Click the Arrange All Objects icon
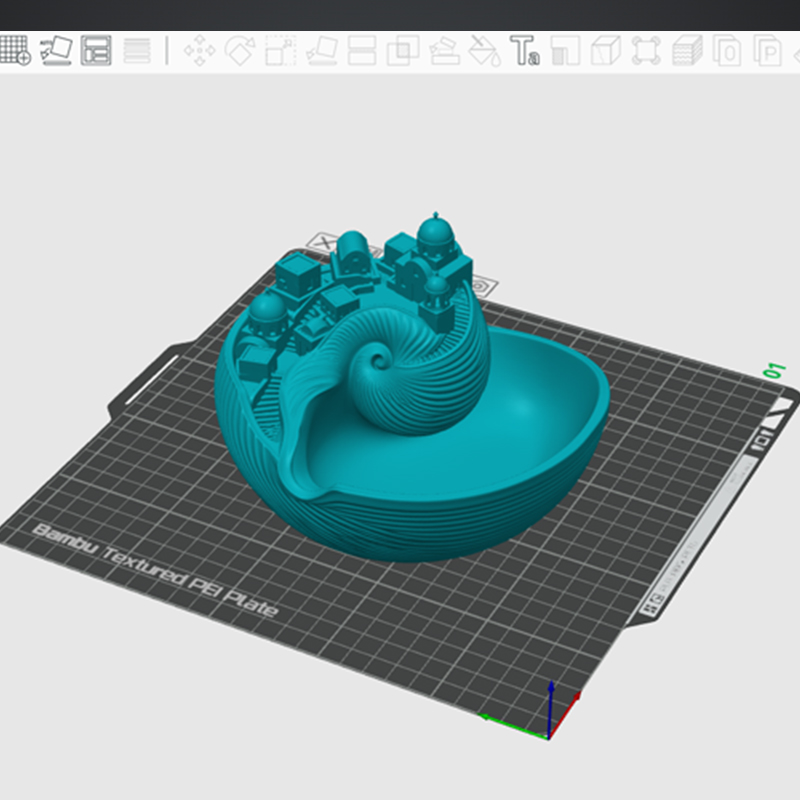 pyautogui.click(x=96, y=50)
